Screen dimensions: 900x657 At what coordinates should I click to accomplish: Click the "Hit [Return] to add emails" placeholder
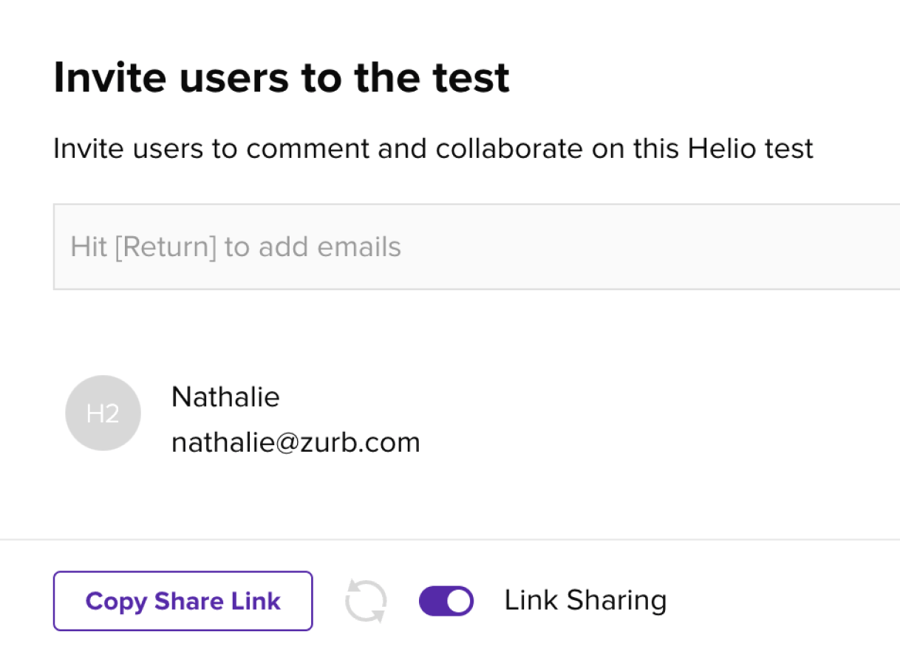pos(235,247)
